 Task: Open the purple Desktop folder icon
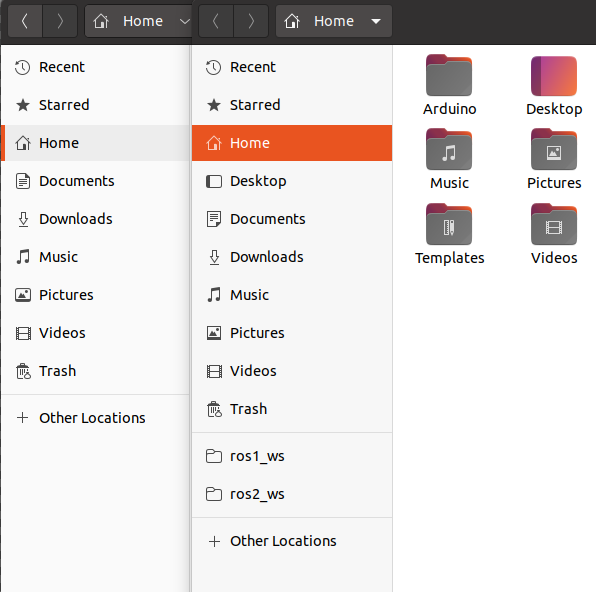pos(554,75)
